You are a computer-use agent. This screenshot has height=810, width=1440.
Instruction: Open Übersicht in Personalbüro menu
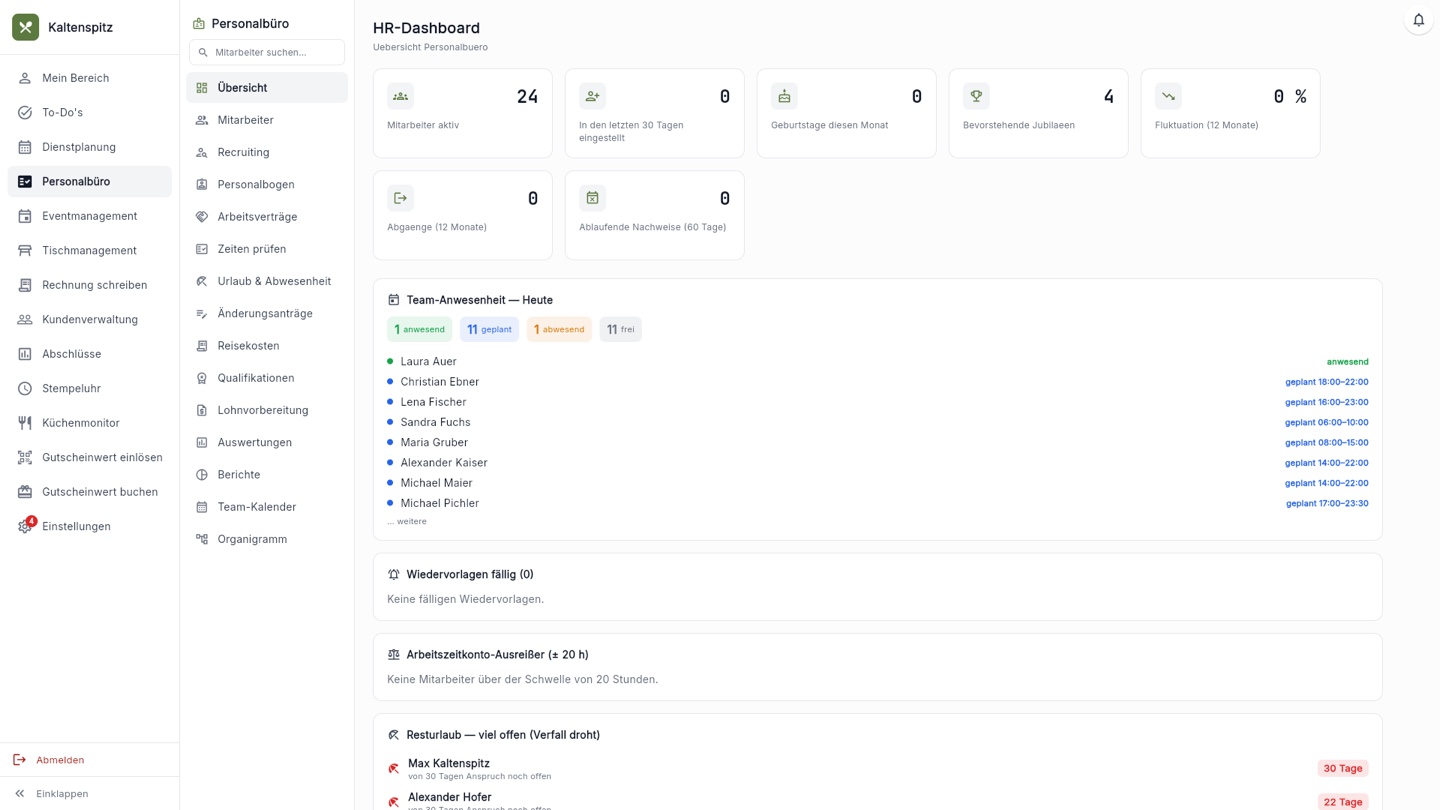click(267, 87)
